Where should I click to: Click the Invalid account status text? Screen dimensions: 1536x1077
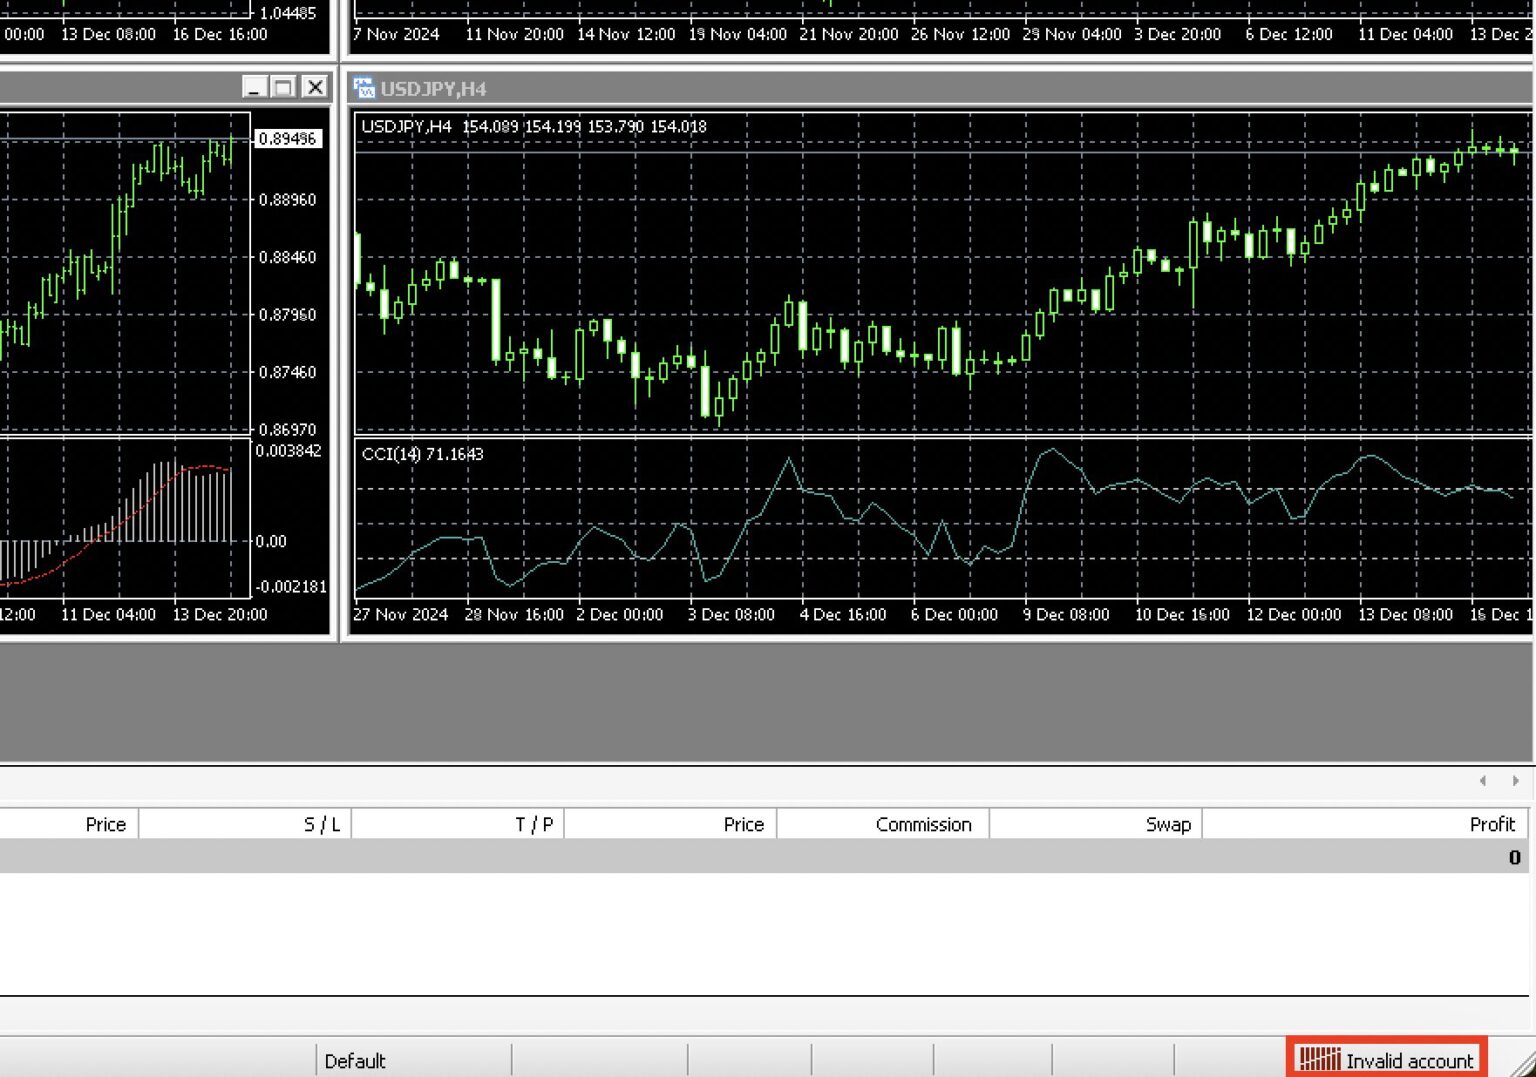(1409, 1061)
